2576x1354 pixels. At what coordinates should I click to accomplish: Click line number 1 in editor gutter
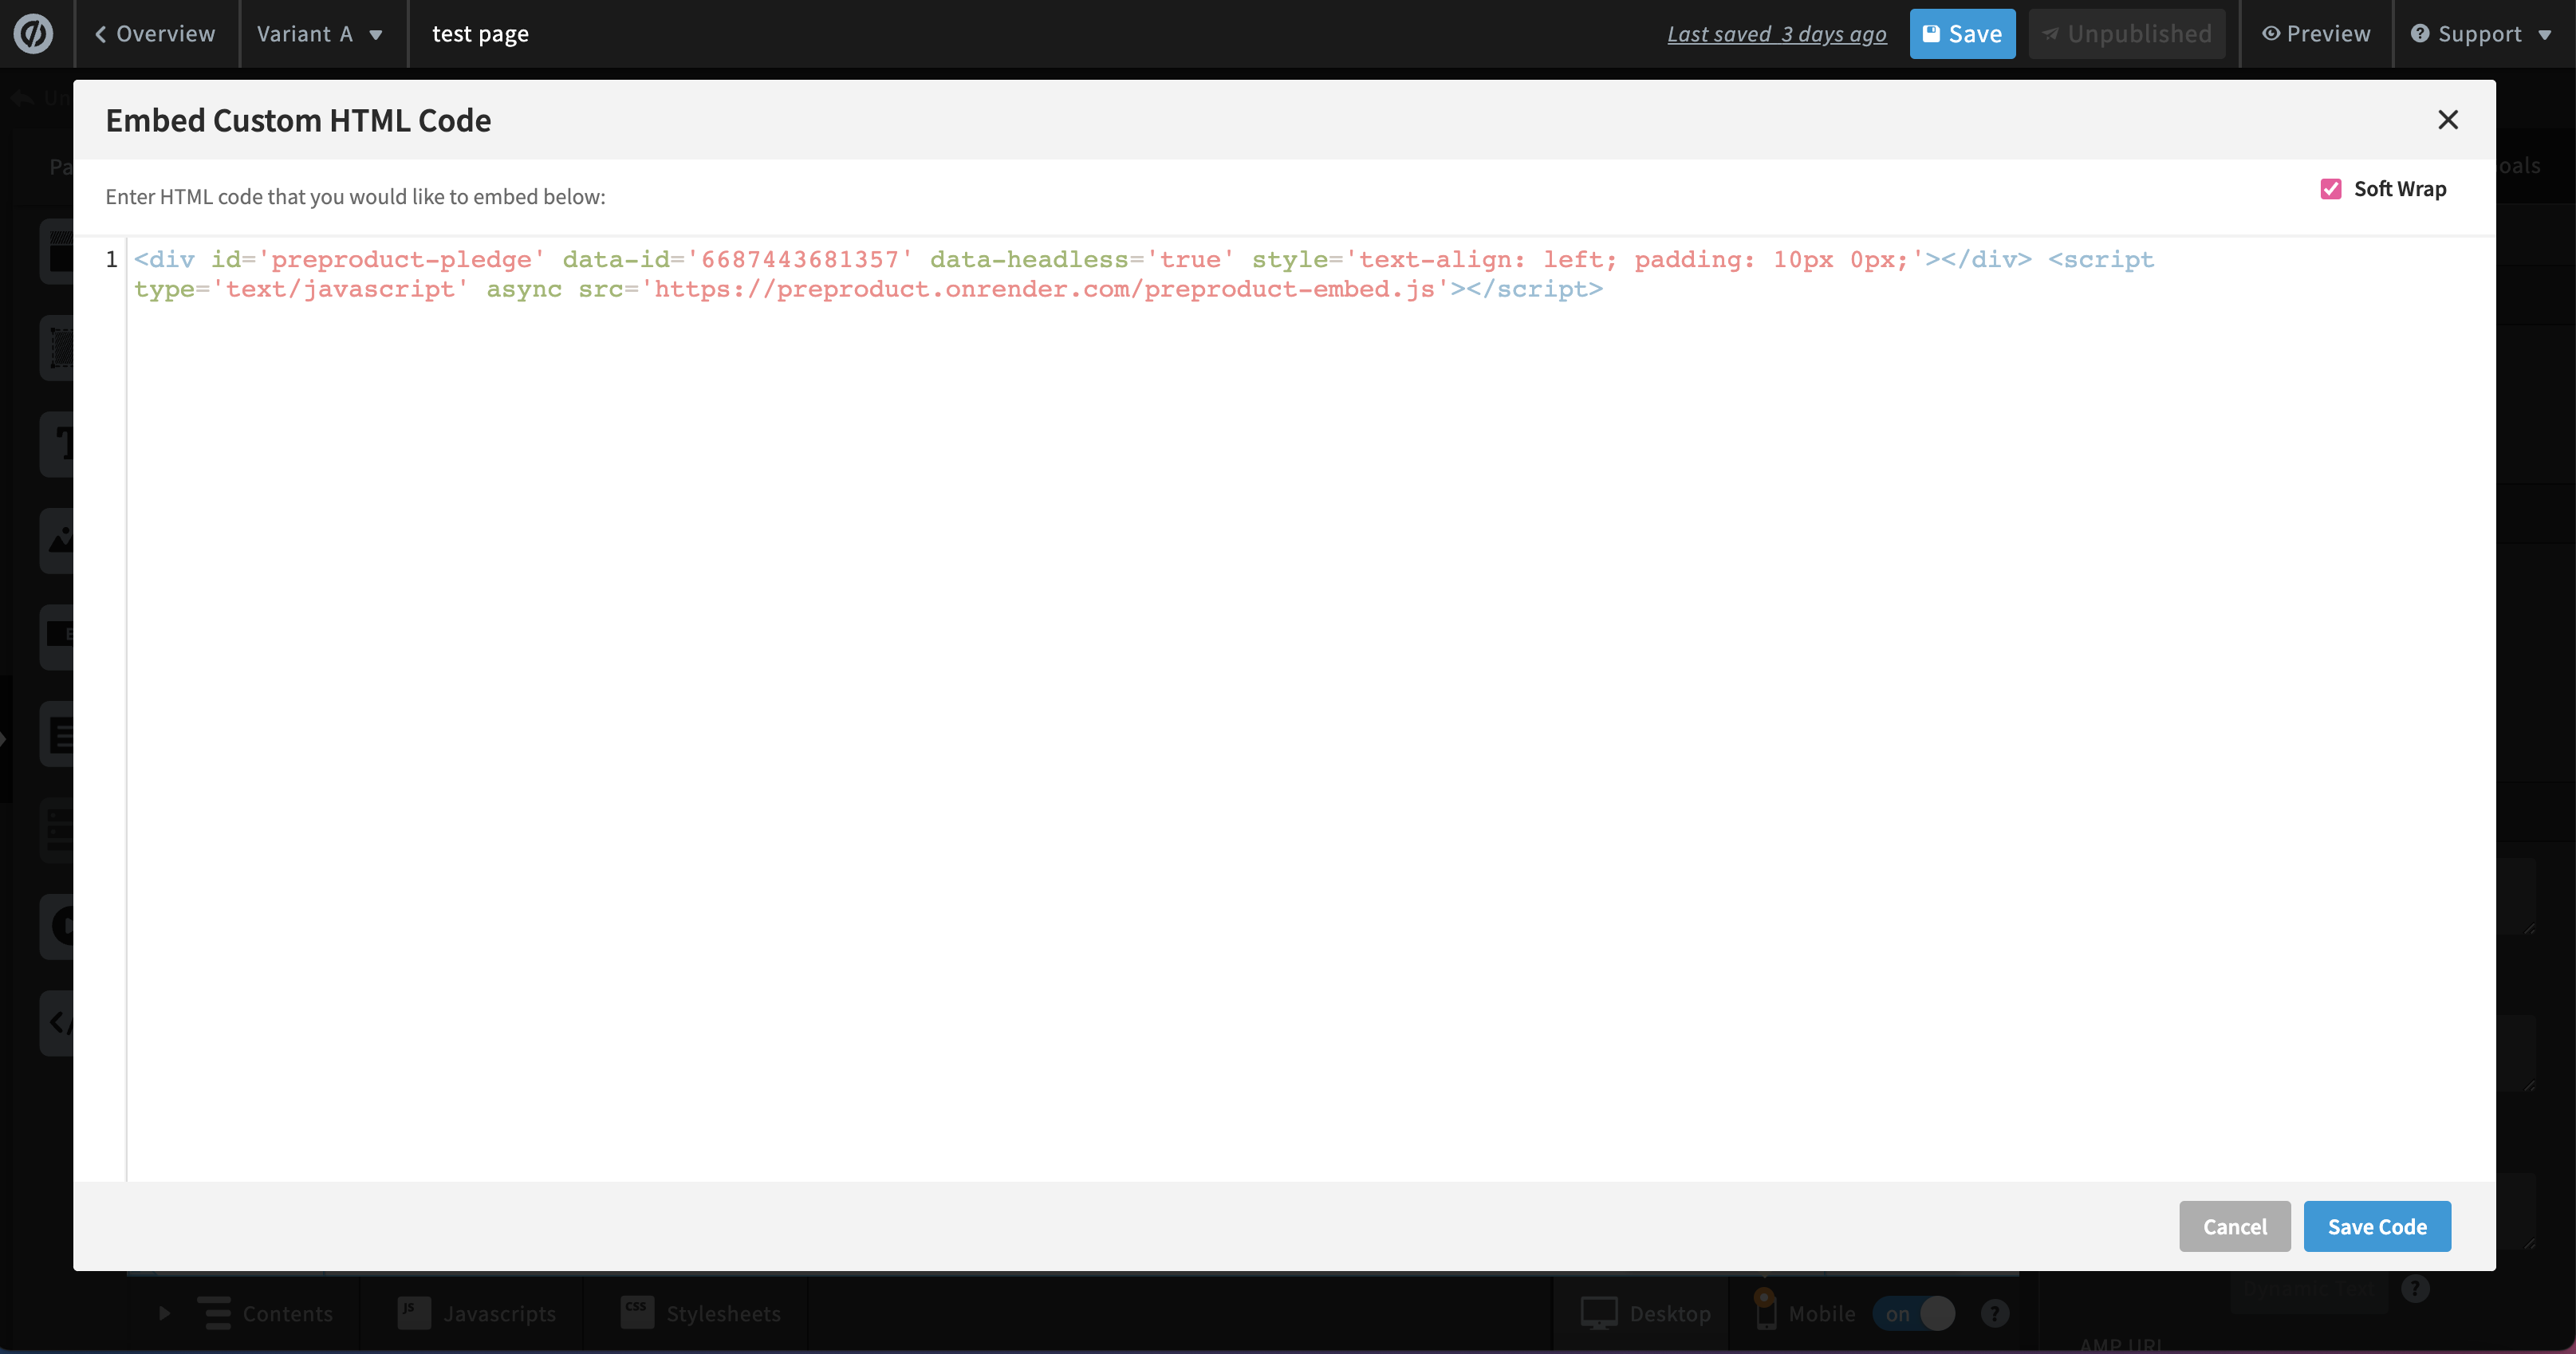click(112, 260)
